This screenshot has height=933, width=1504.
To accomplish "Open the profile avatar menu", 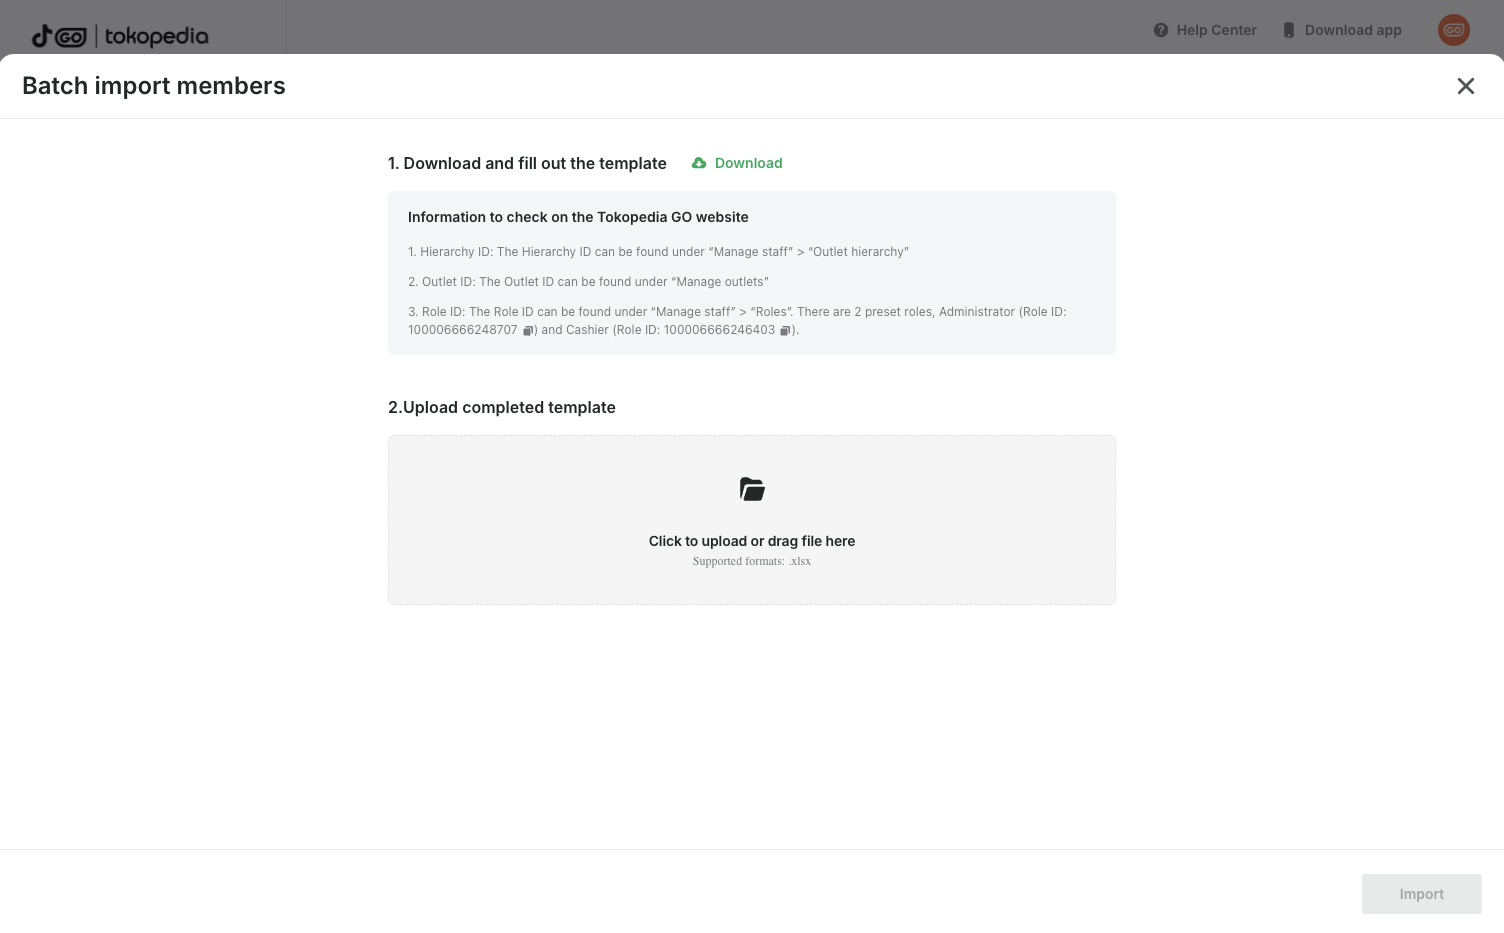I will (1453, 30).
